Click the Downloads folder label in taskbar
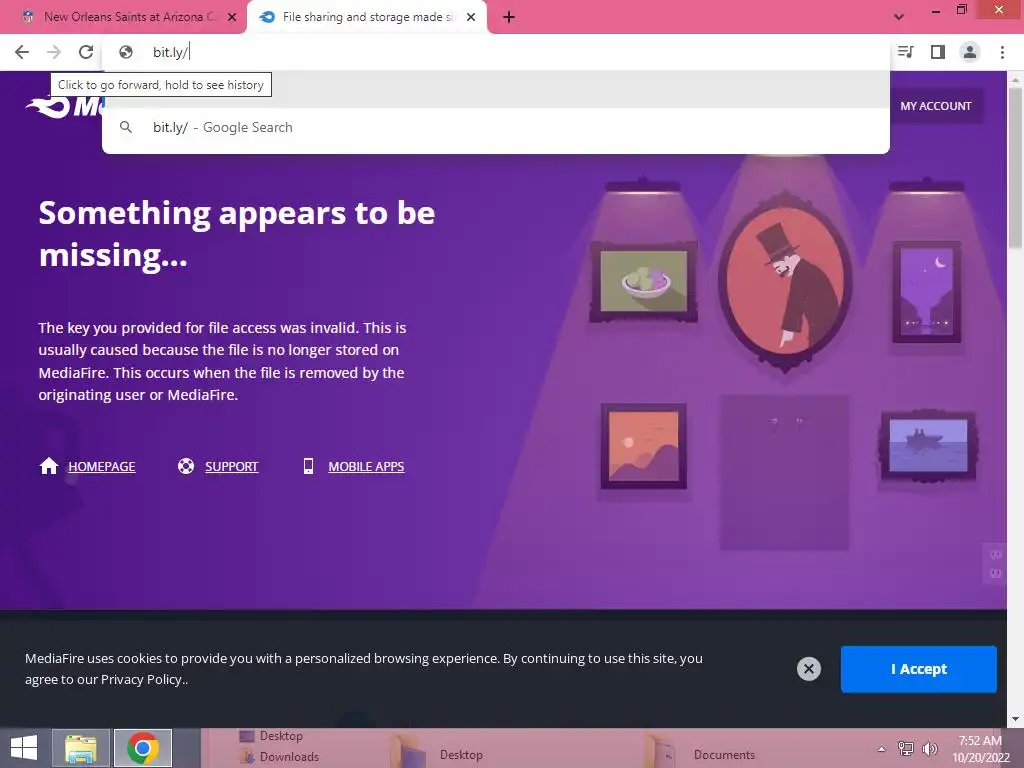This screenshot has height=768, width=1024. click(289, 757)
